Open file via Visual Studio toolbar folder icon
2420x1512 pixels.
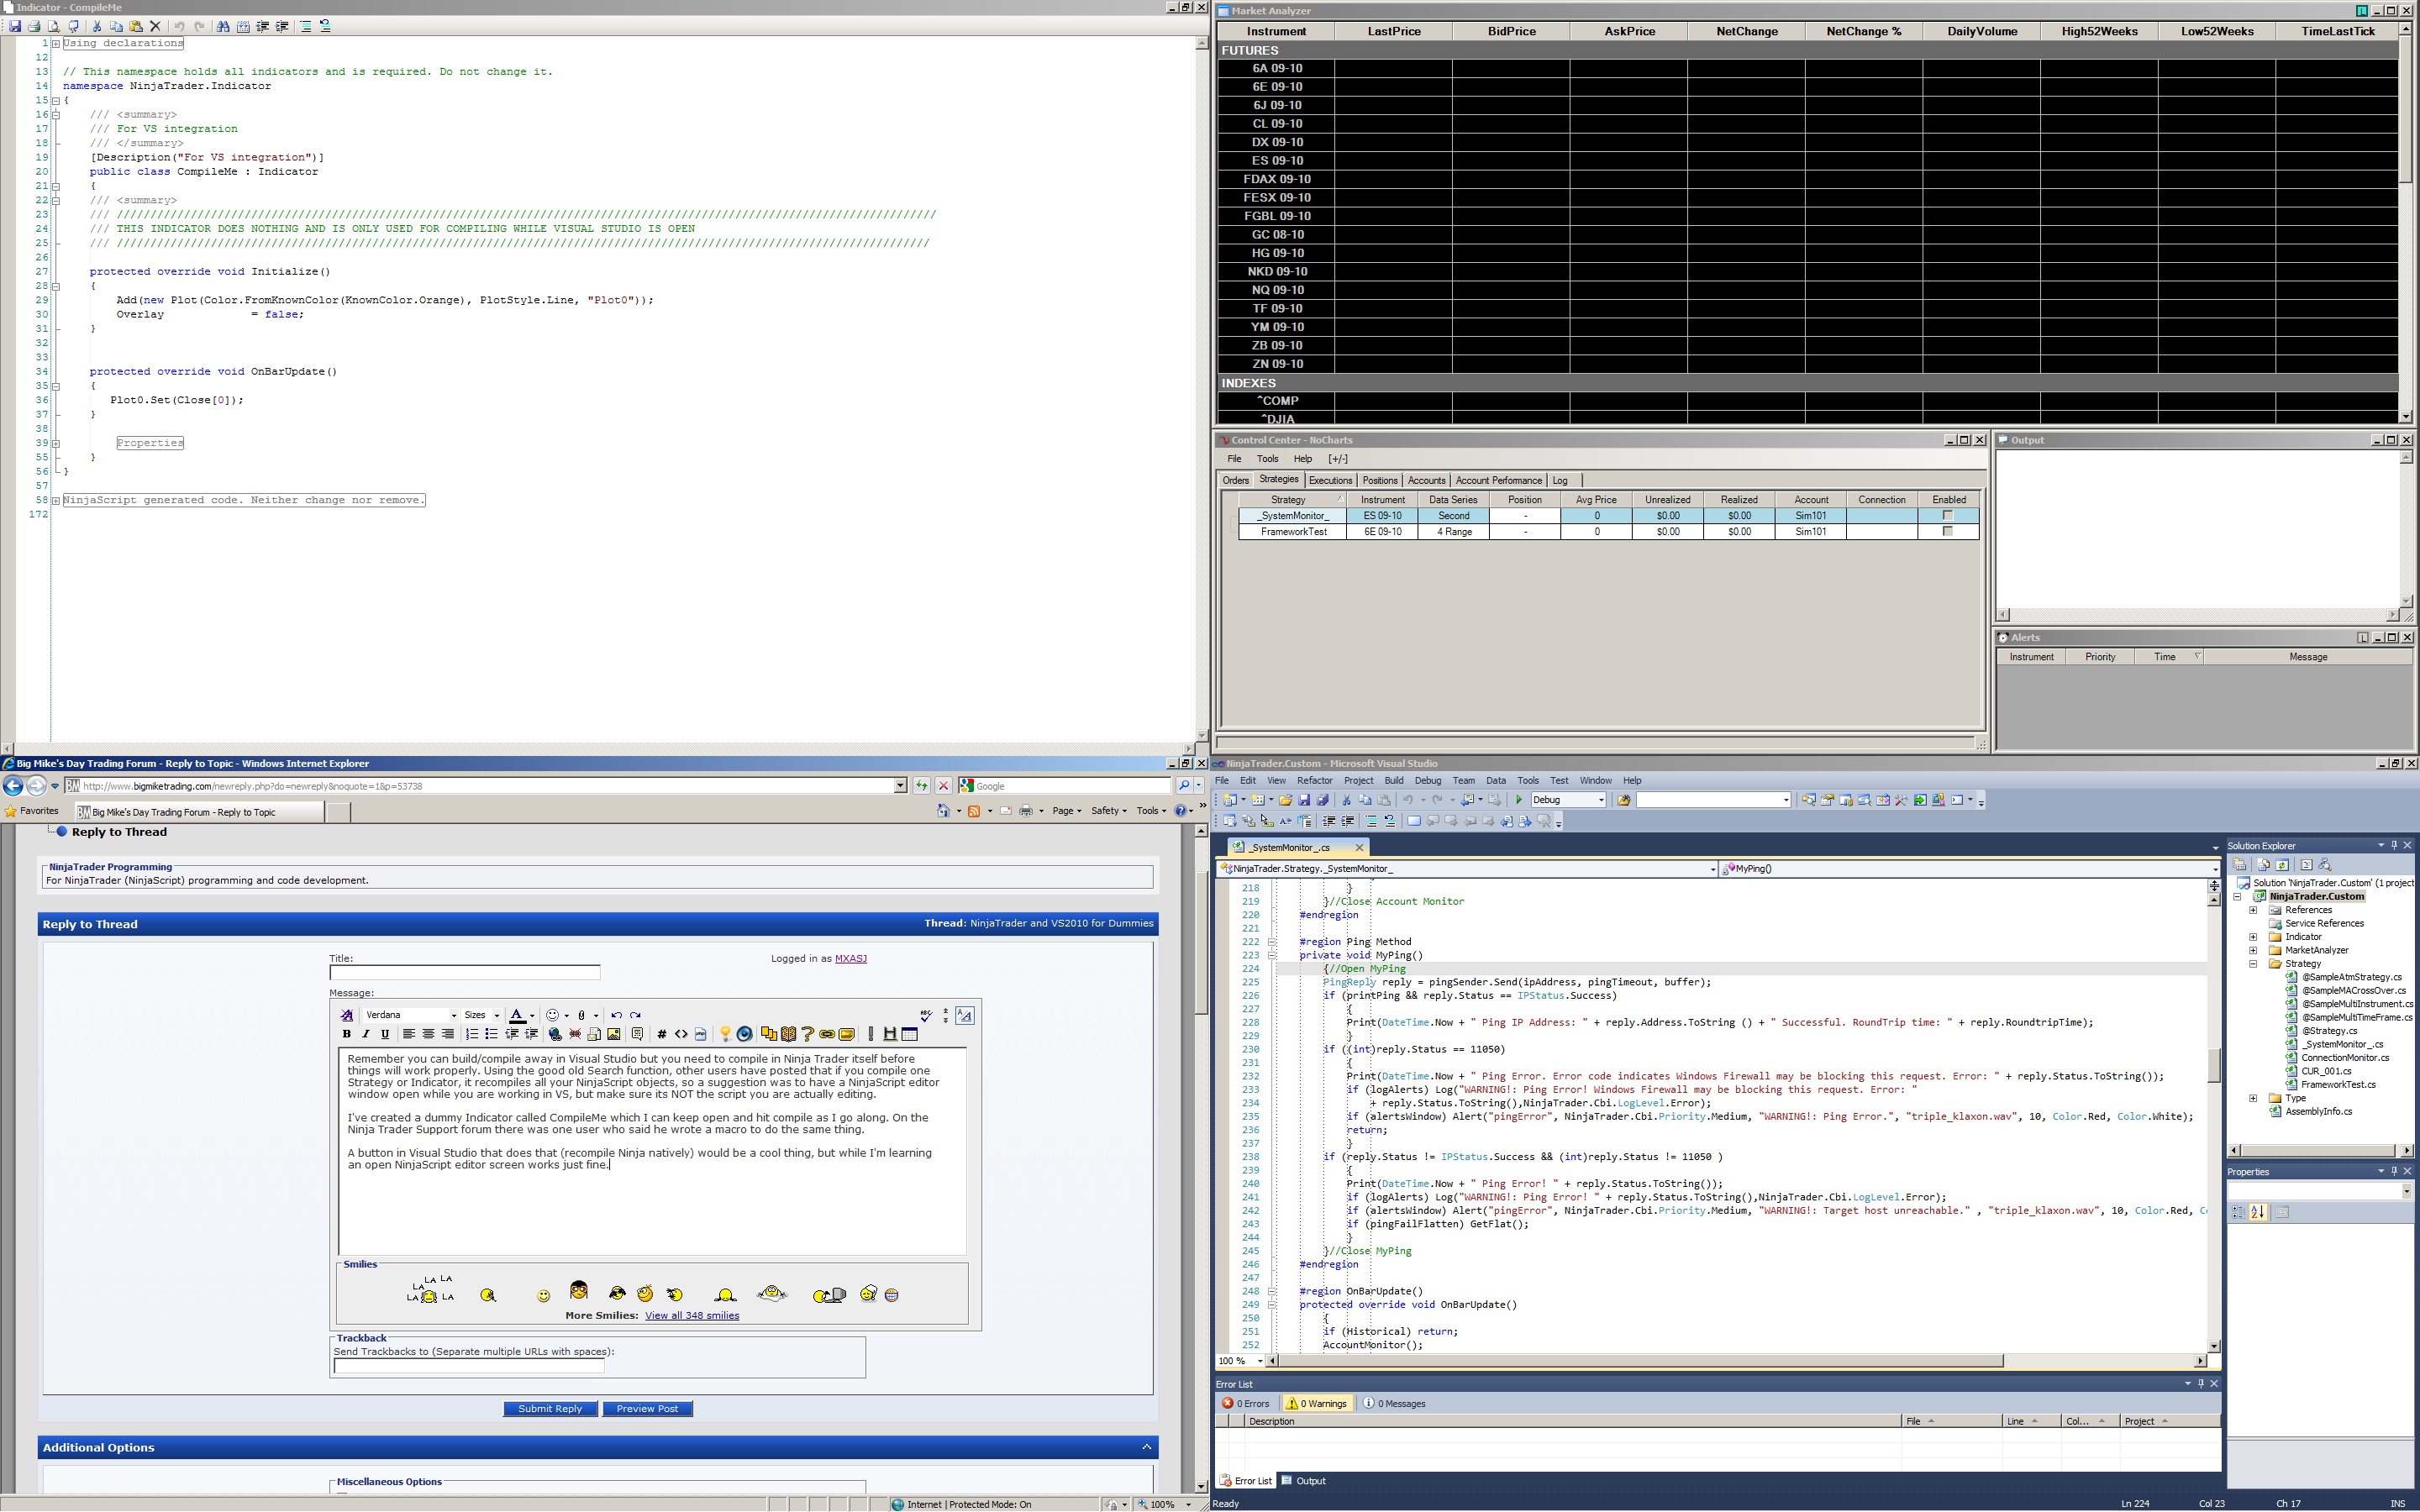coord(1285,800)
